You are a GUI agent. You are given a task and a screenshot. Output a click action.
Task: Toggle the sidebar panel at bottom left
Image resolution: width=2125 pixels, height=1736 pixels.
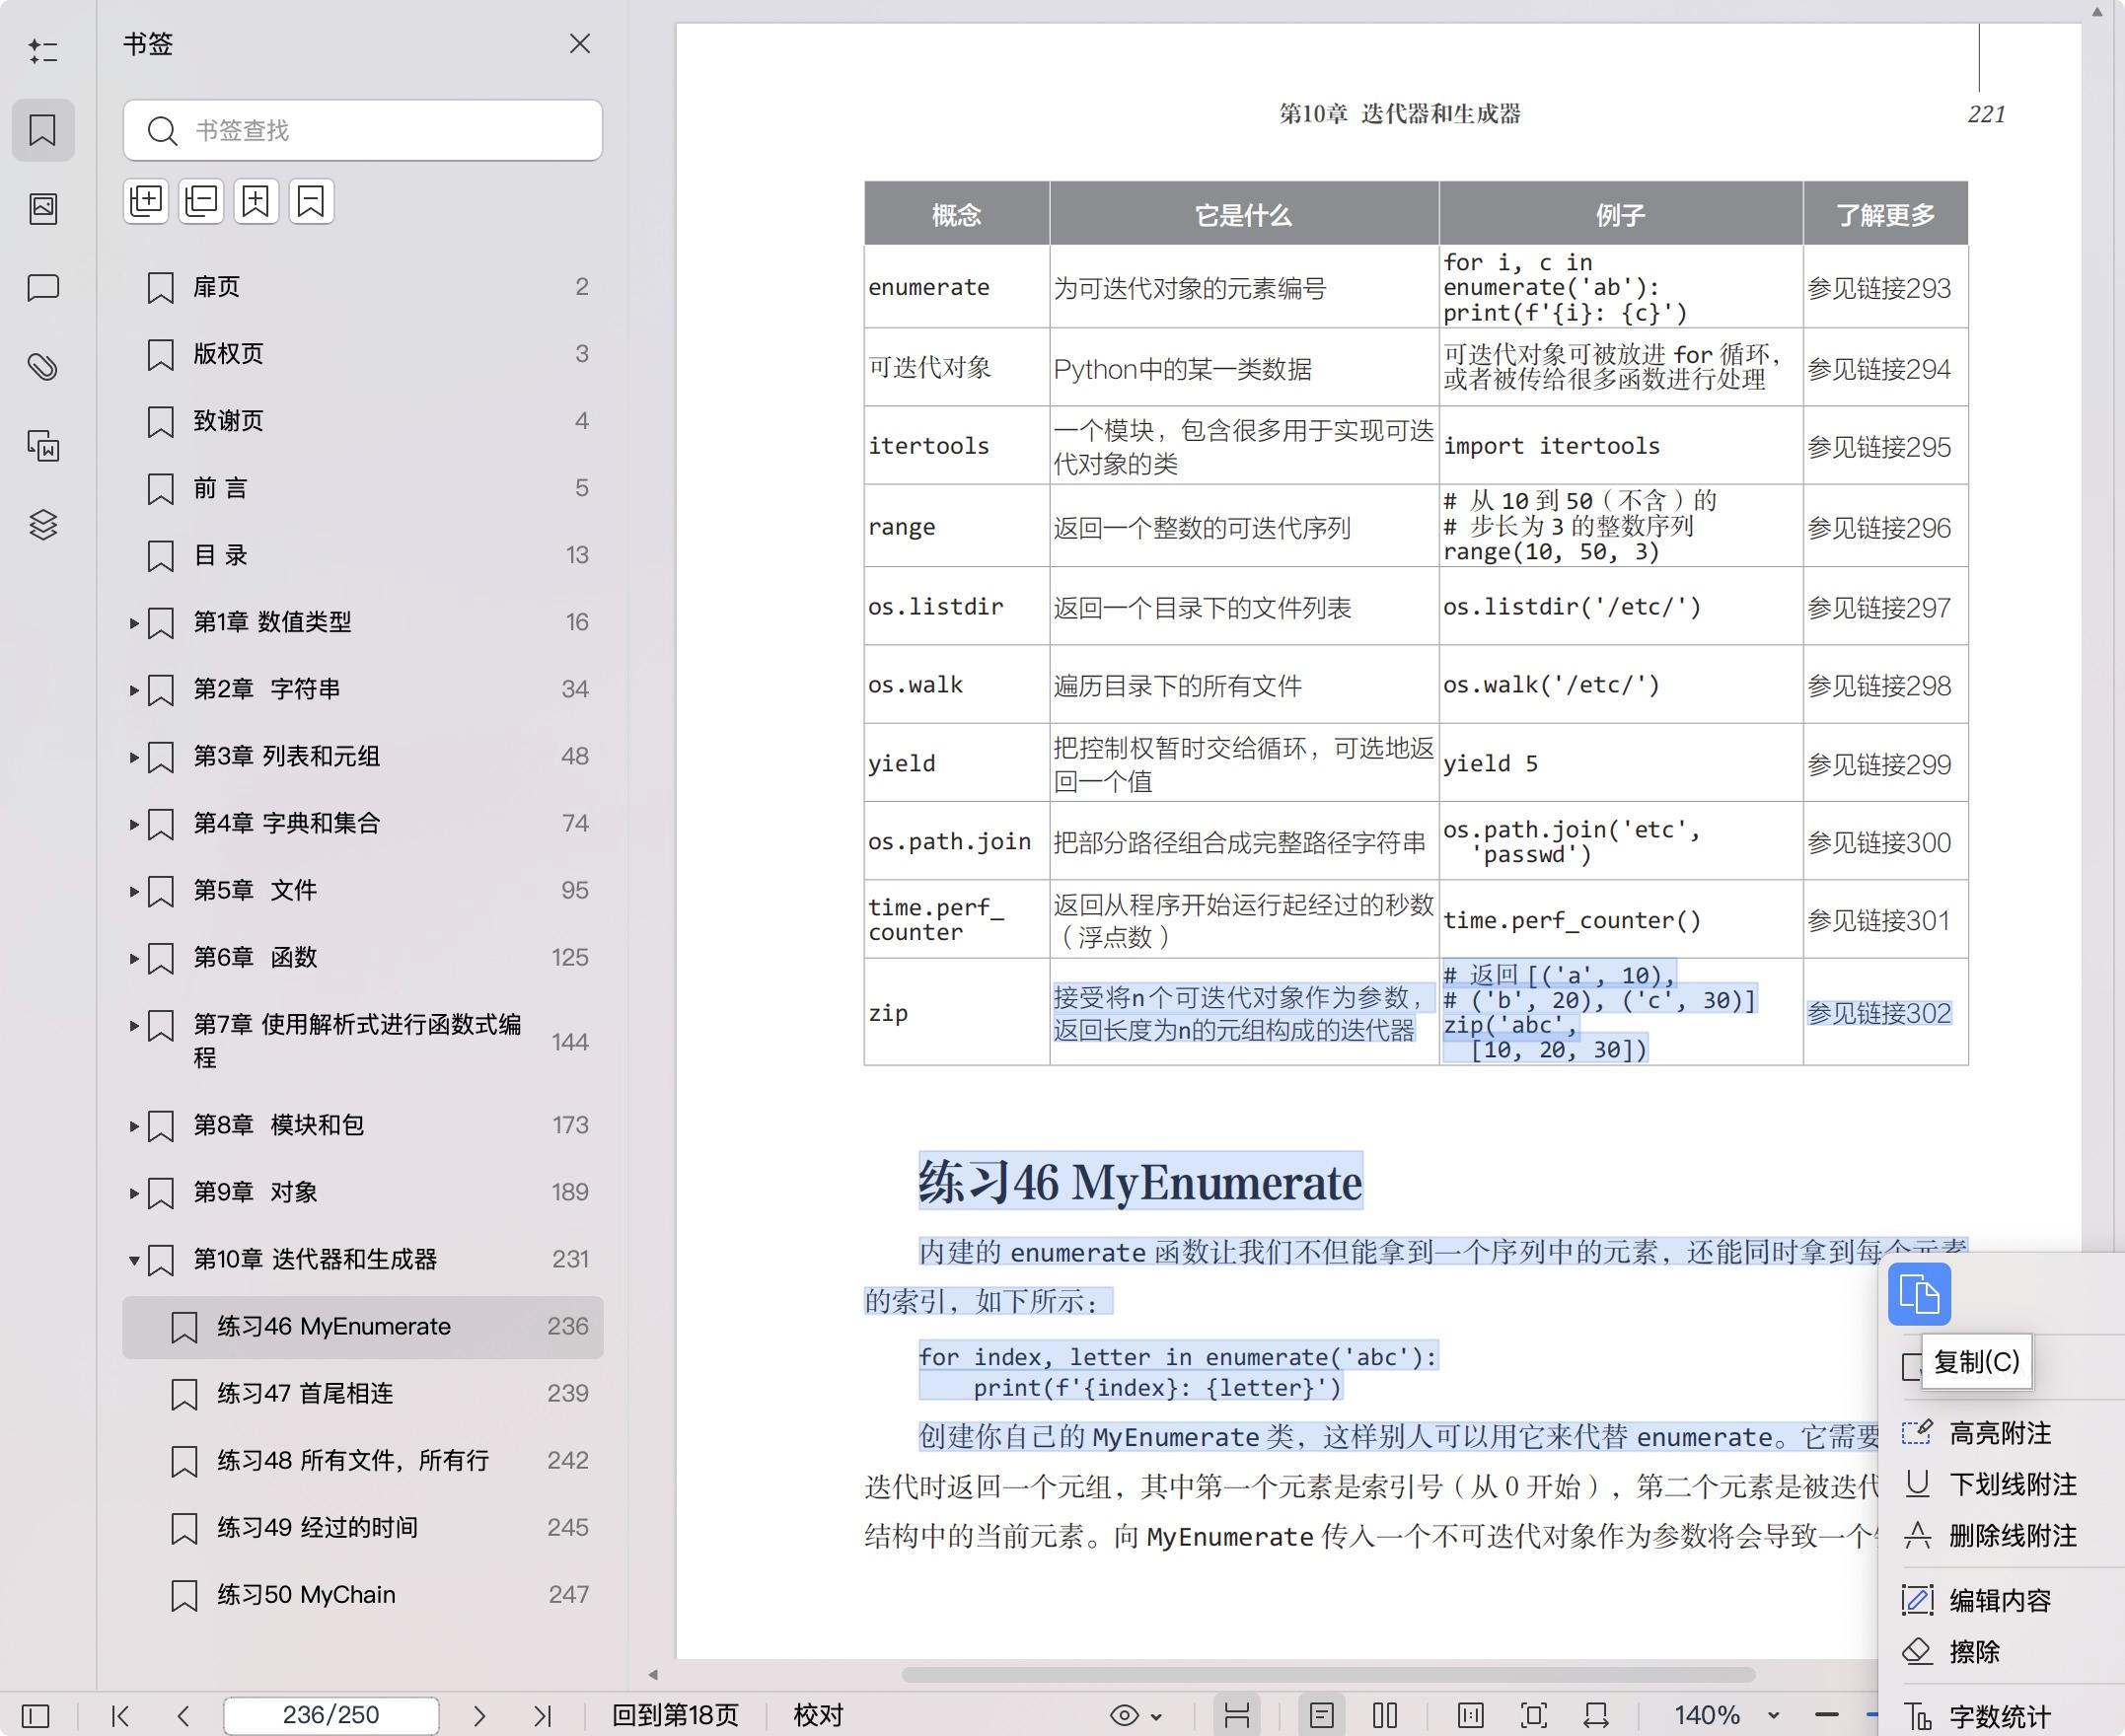[35, 1716]
